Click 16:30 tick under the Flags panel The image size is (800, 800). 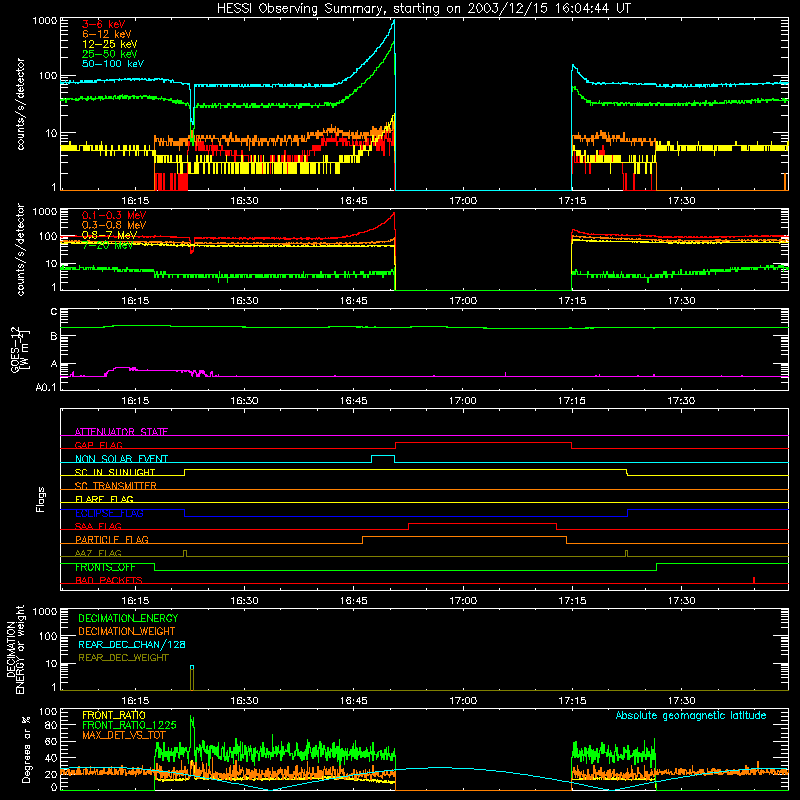pyautogui.click(x=244, y=601)
